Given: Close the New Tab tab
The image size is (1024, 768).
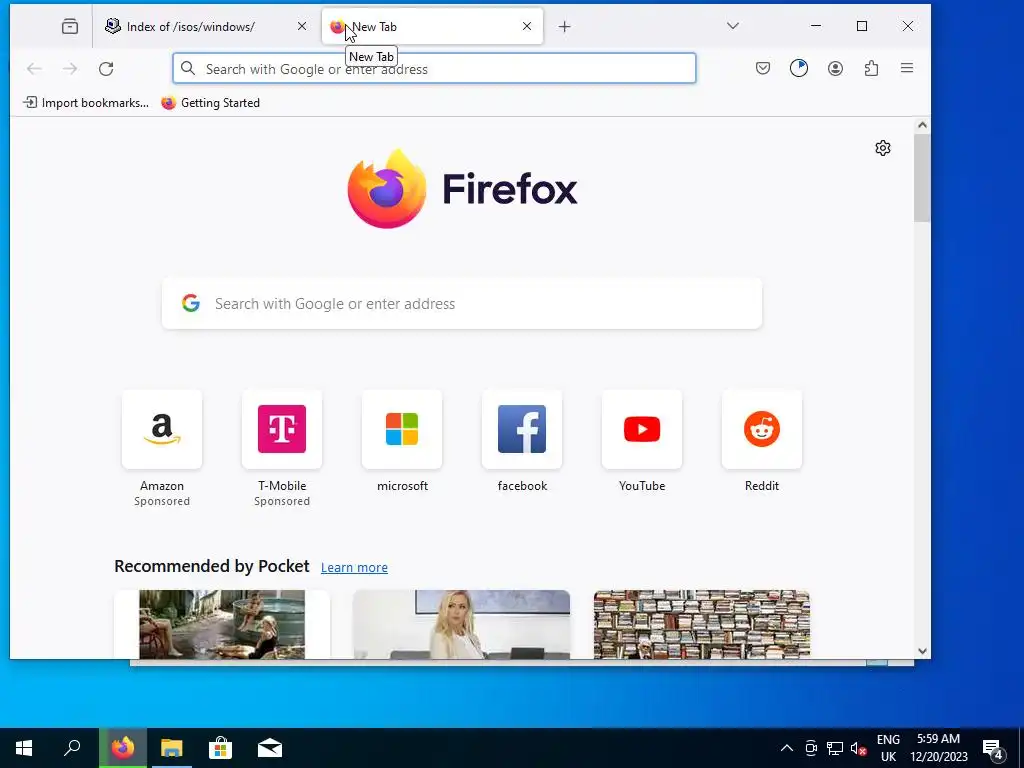Looking at the screenshot, I should click(x=527, y=26).
